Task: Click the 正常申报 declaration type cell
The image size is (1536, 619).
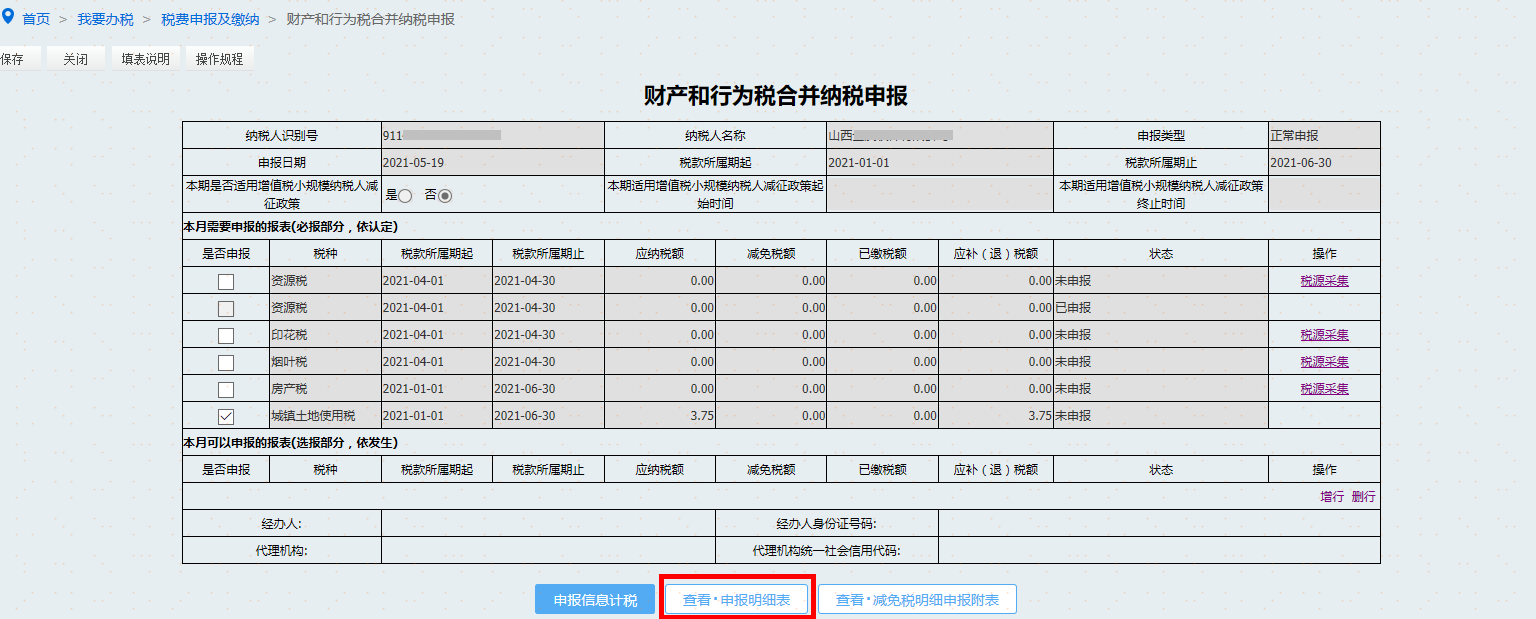Action: [1324, 135]
